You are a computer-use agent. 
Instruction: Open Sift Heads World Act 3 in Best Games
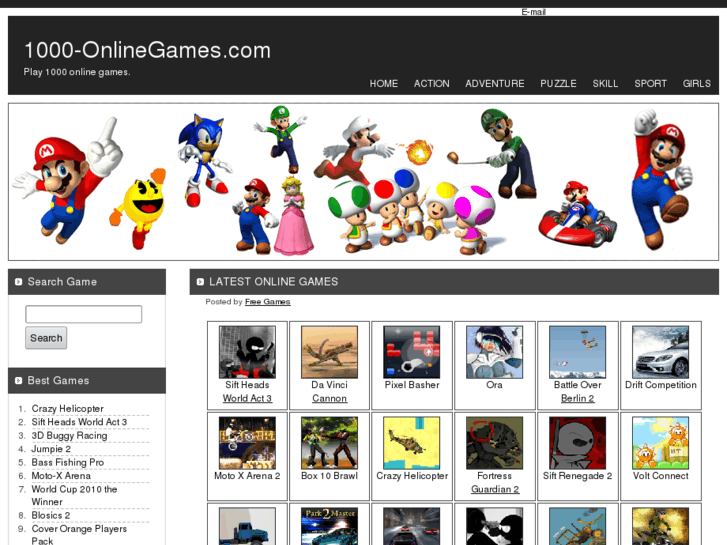tap(79, 422)
